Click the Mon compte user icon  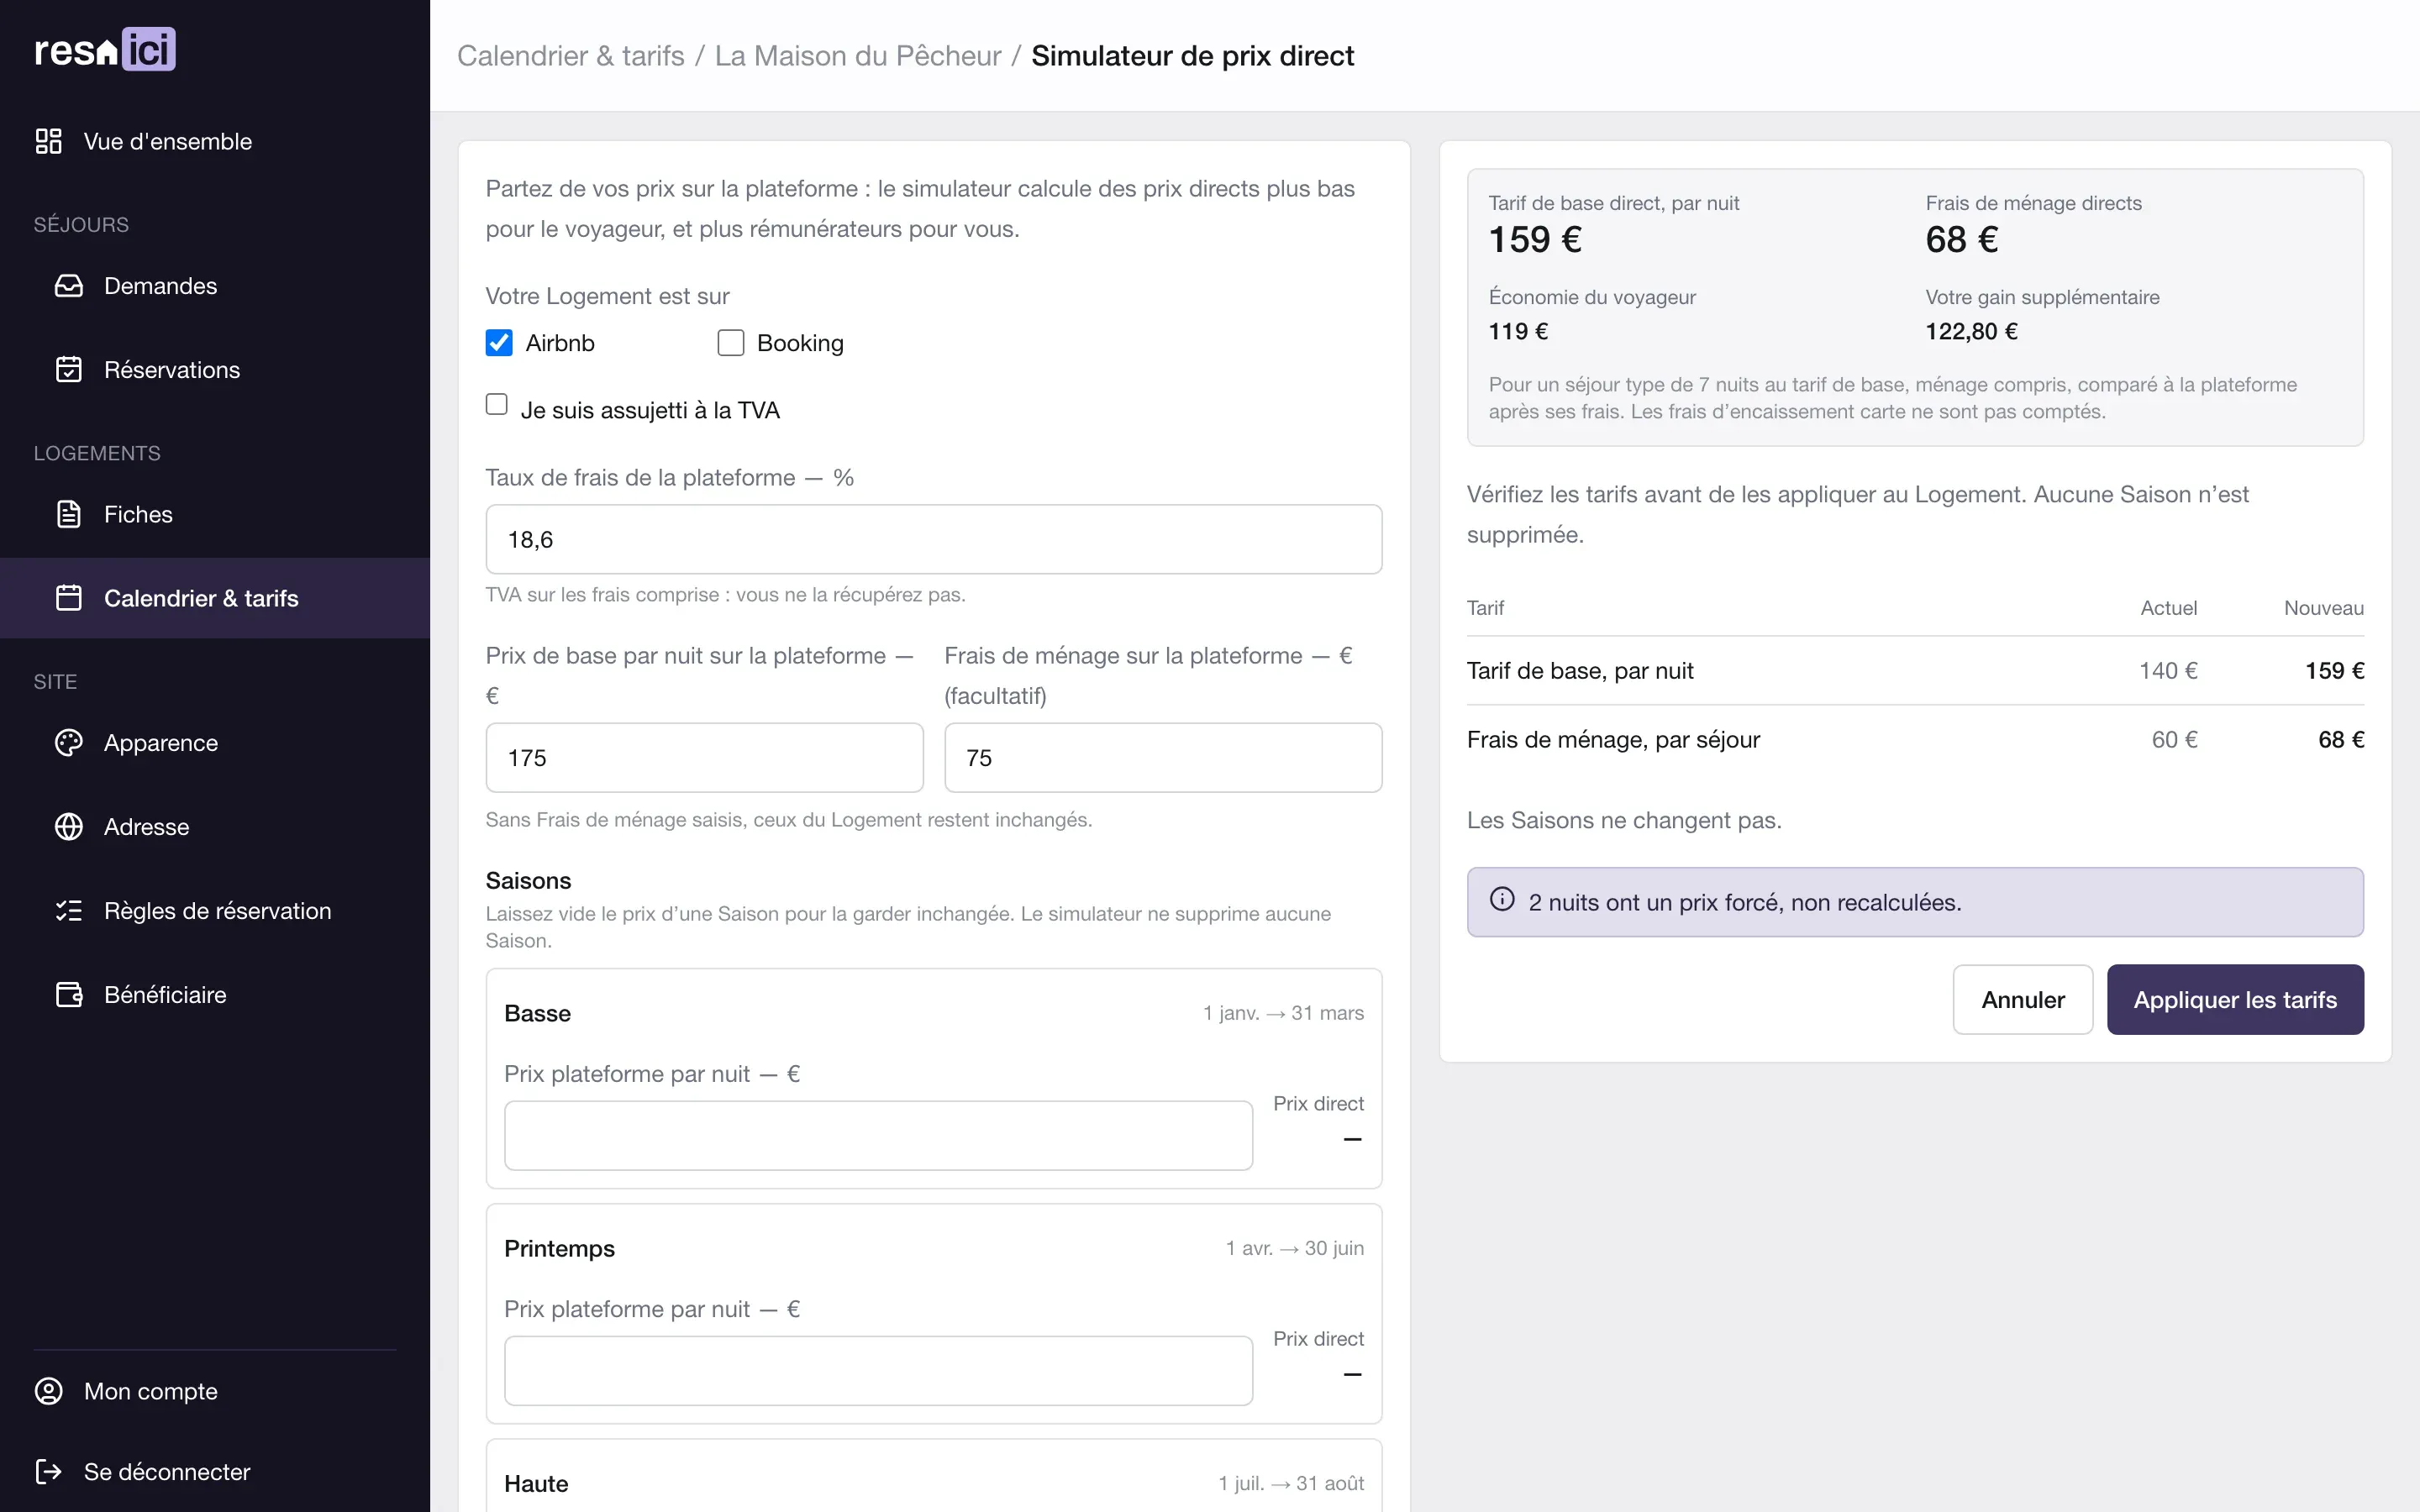pyautogui.click(x=48, y=1391)
